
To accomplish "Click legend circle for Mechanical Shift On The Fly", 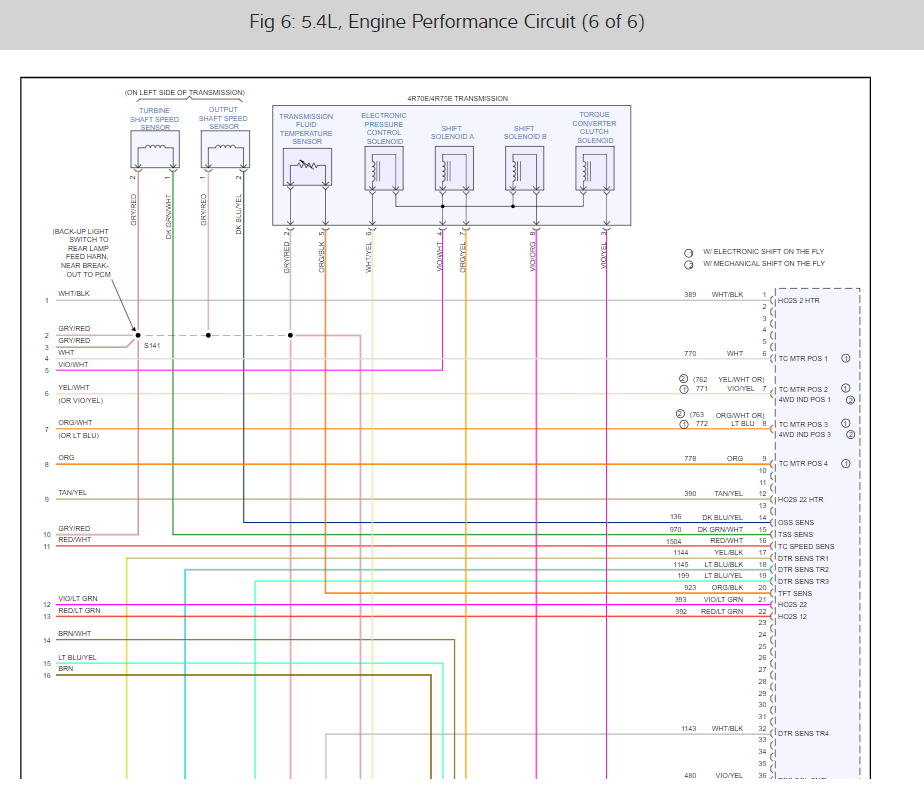I will pyautogui.click(x=688, y=265).
